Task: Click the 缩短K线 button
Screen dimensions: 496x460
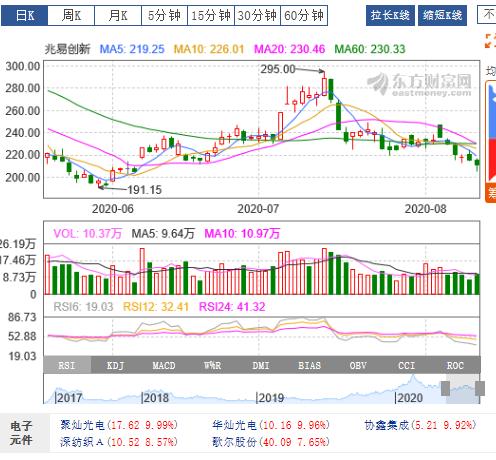Action: pos(442,15)
